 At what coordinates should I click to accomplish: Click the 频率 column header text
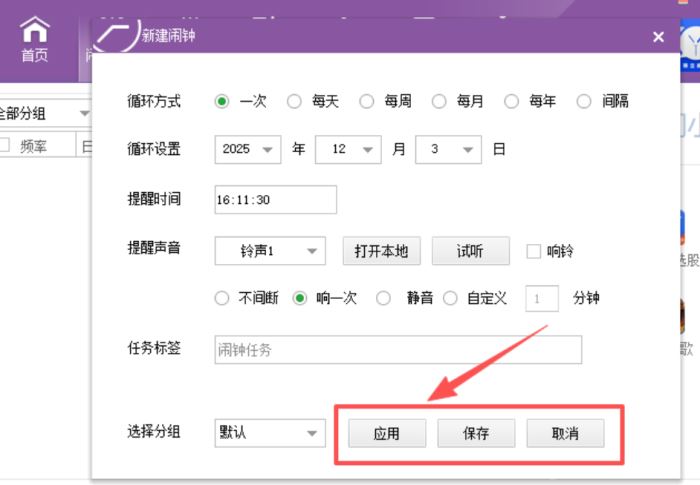coord(33,146)
